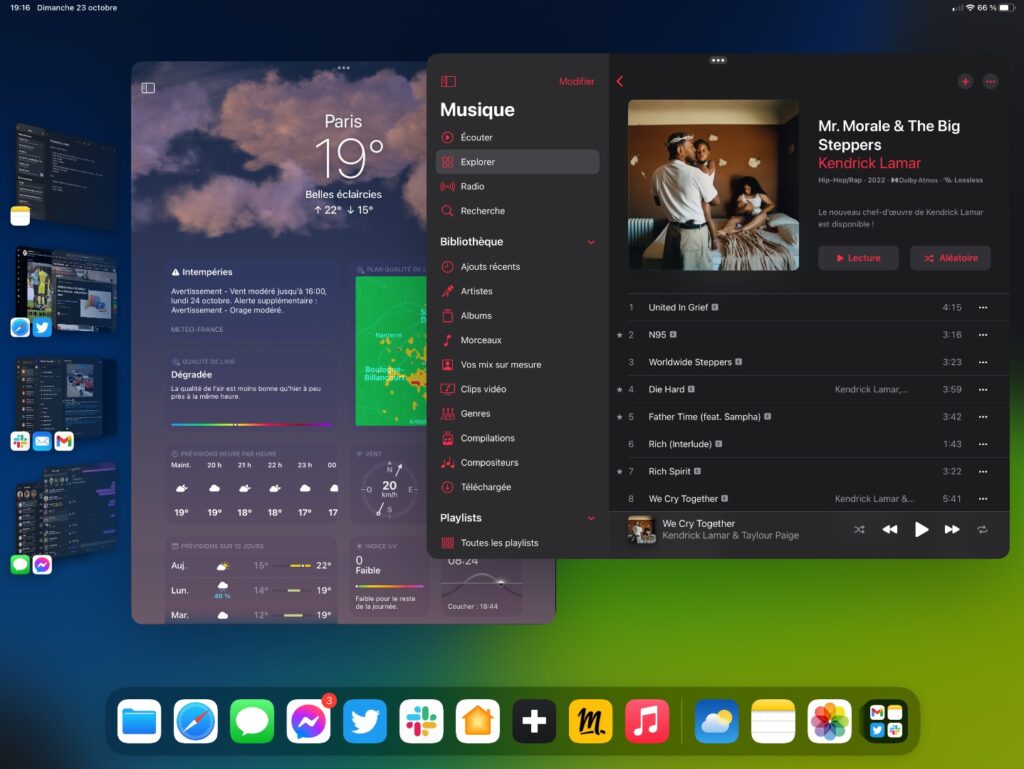This screenshot has height=769, width=1024.
Task: Add album with the plus icon
Action: coord(965,82)
